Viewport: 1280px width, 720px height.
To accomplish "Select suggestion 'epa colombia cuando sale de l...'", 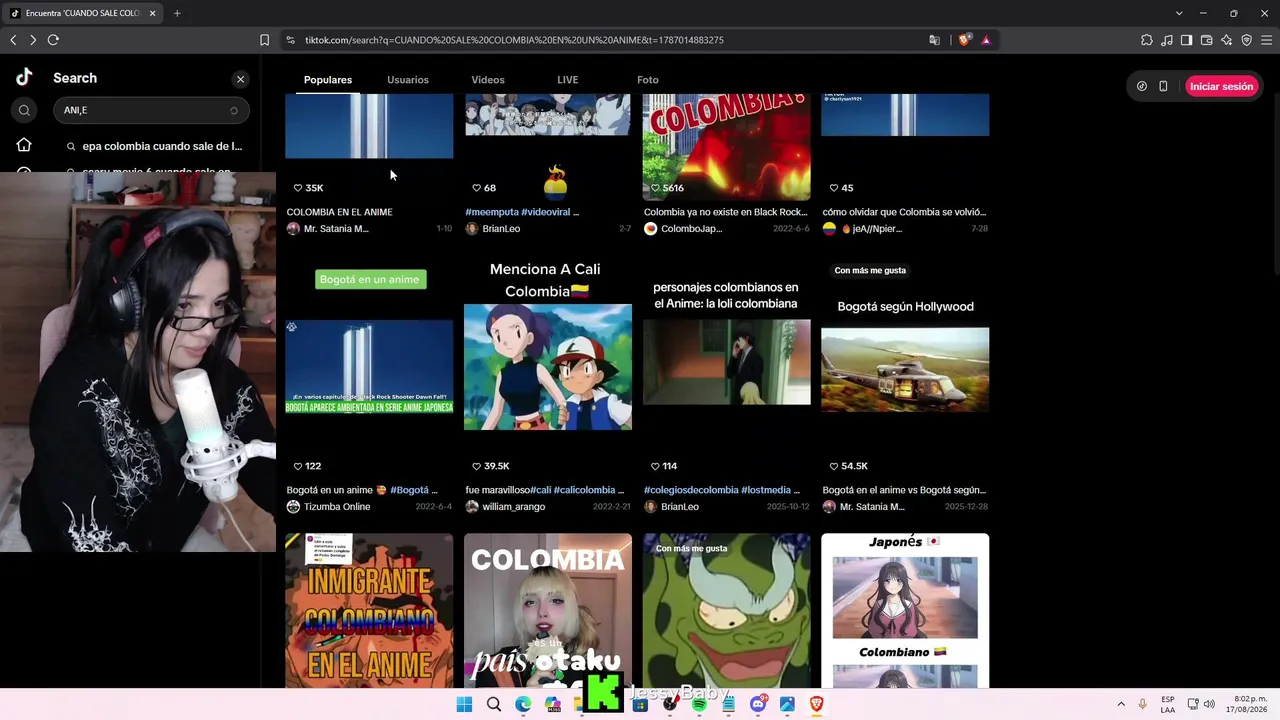I will tap(154, 146).
